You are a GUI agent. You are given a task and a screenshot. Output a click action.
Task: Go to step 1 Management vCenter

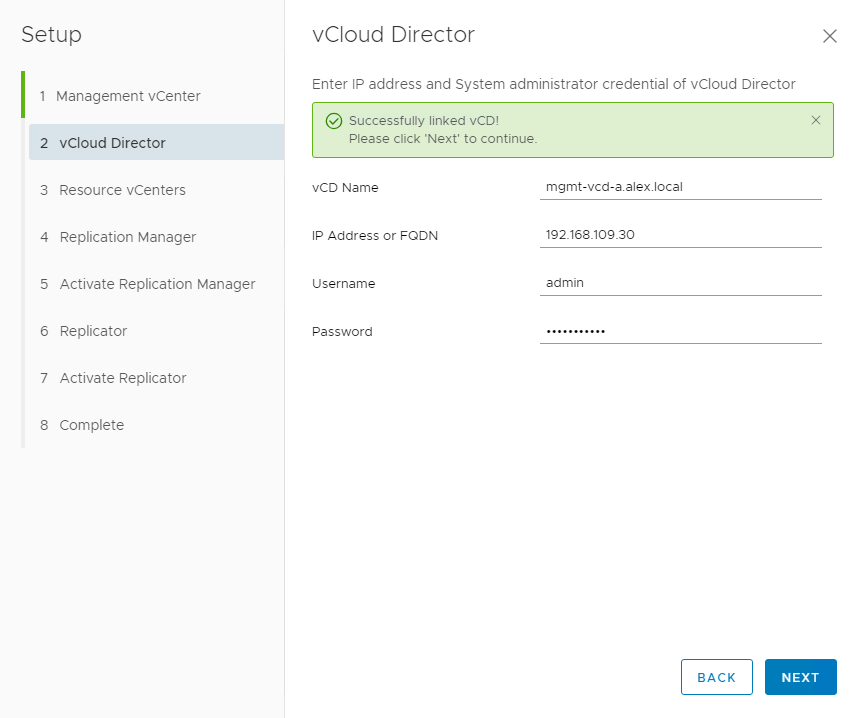coord(128,96)
